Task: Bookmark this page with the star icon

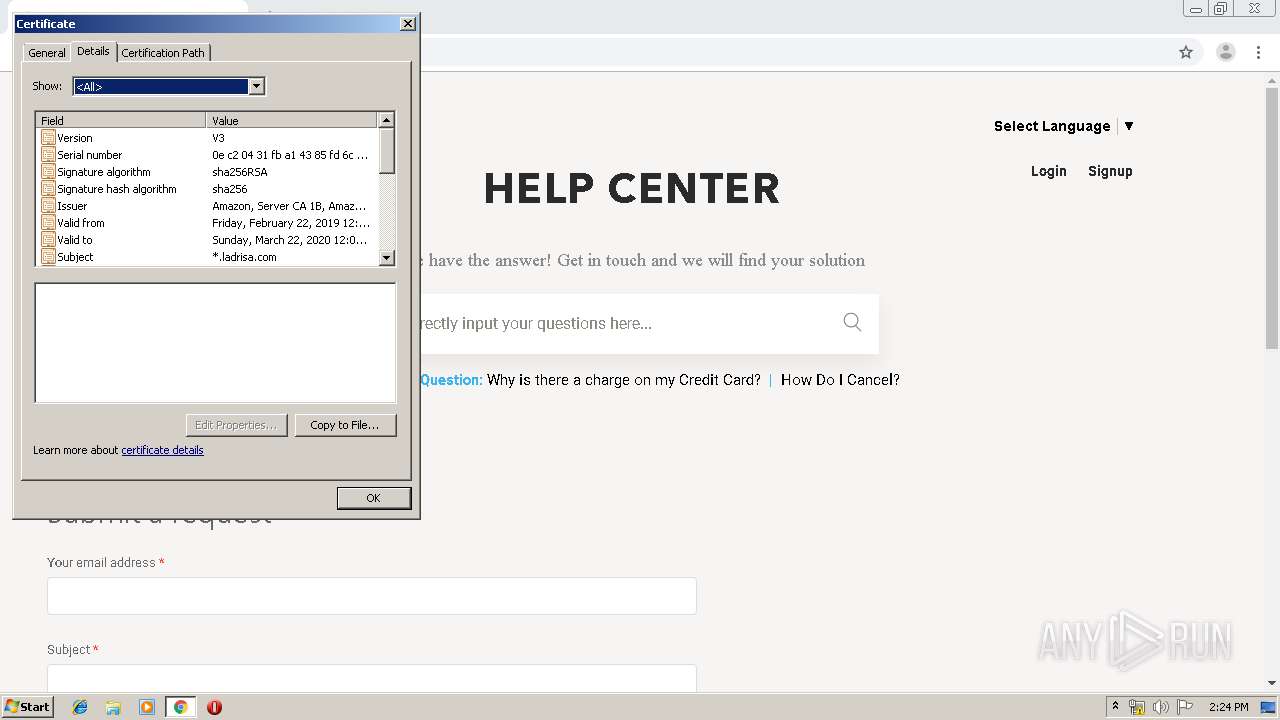Action: tap(1186, 52)
